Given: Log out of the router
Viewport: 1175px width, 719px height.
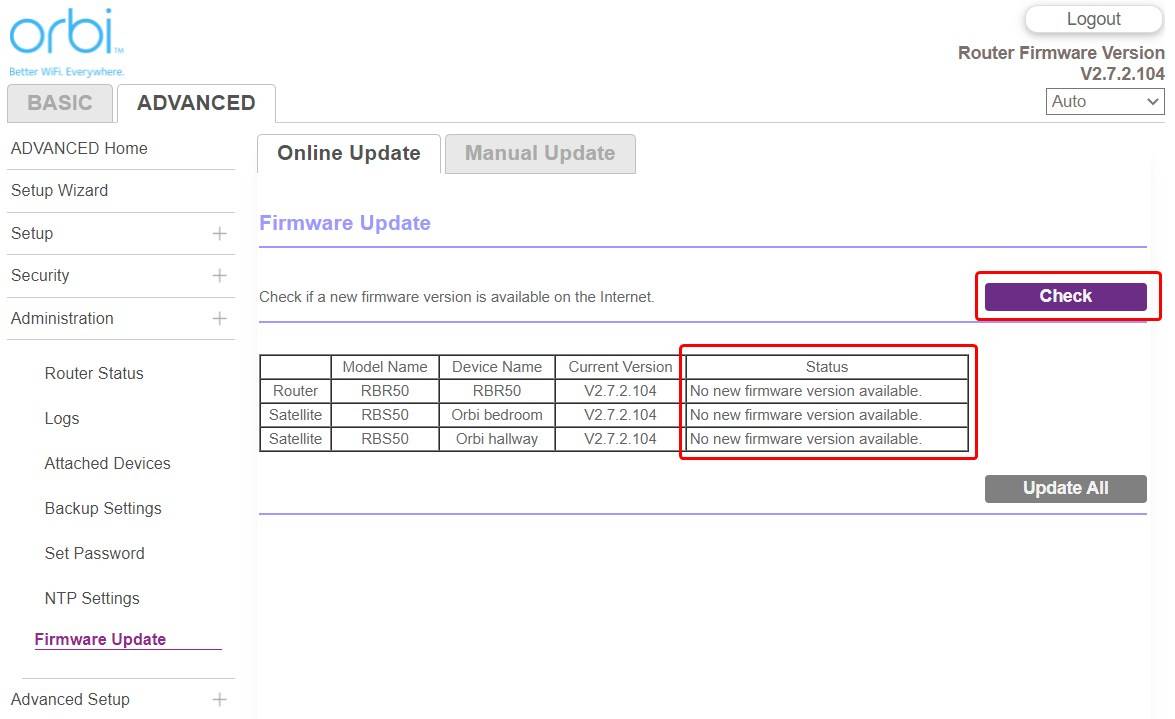Looking at the screenshot, I should click(x=1093, y=18).
